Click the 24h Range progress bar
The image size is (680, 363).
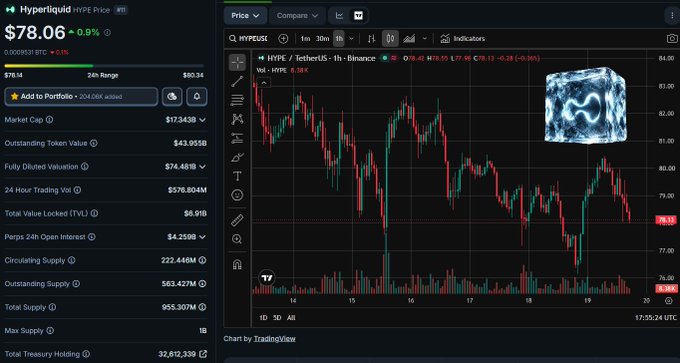click(104, 65)
